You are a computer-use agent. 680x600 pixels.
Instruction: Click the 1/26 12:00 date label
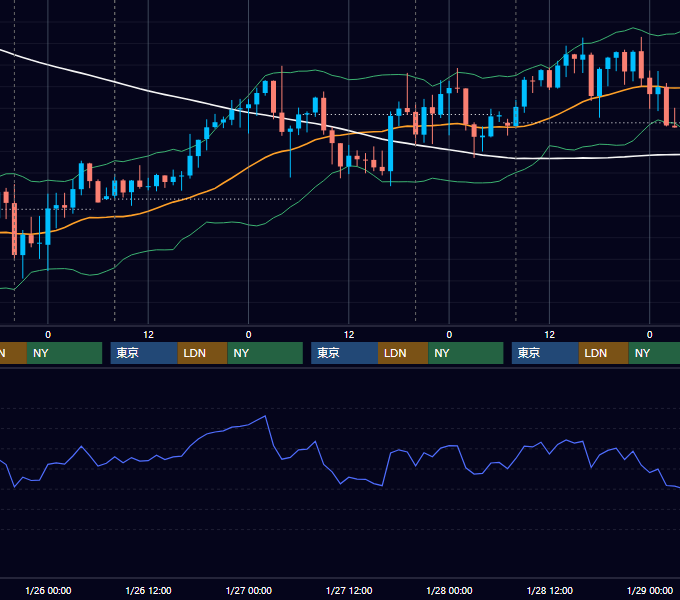click(148, 590)
